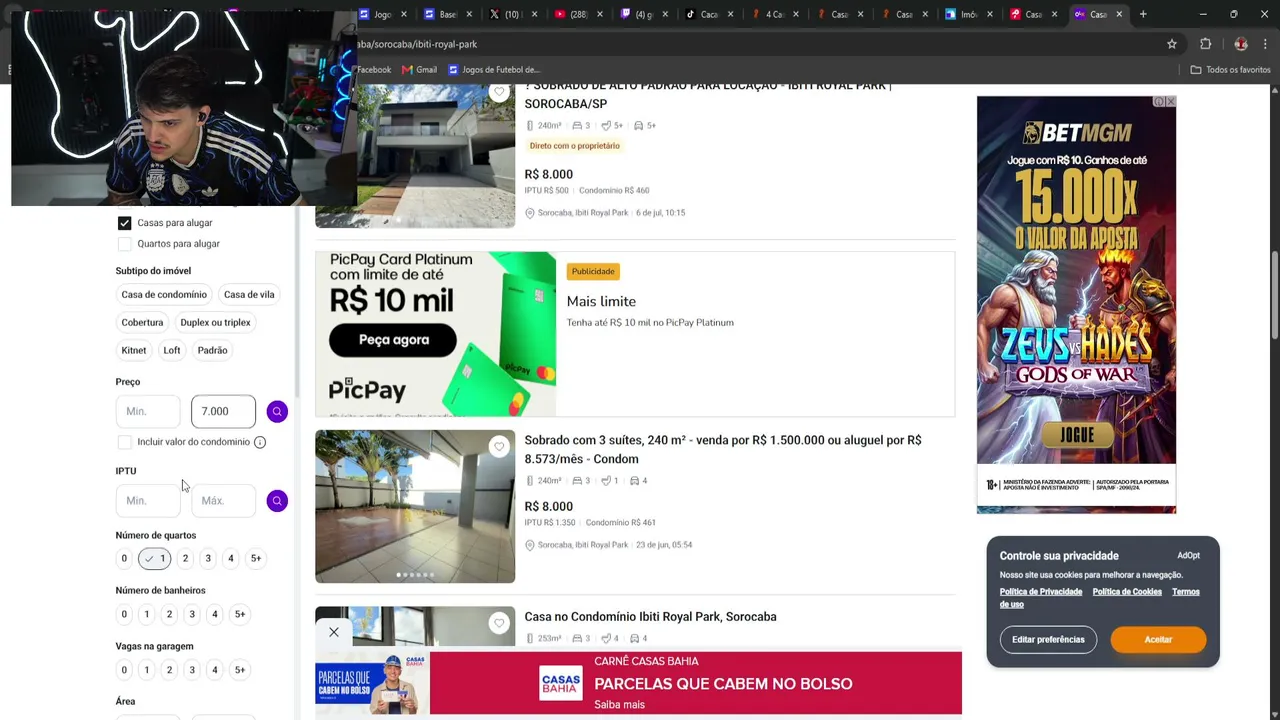The width and height of the screenshot is (1280, 720).
Task: Open a new browser tab
Action: 1143,14
